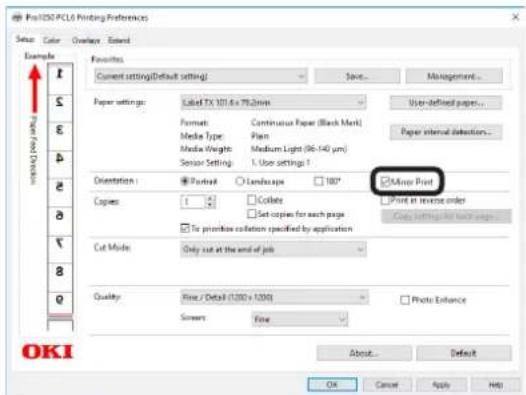Click the mirrored label preview strip
Viewport: 526px width, 395px height.
[x=60, y=196]
